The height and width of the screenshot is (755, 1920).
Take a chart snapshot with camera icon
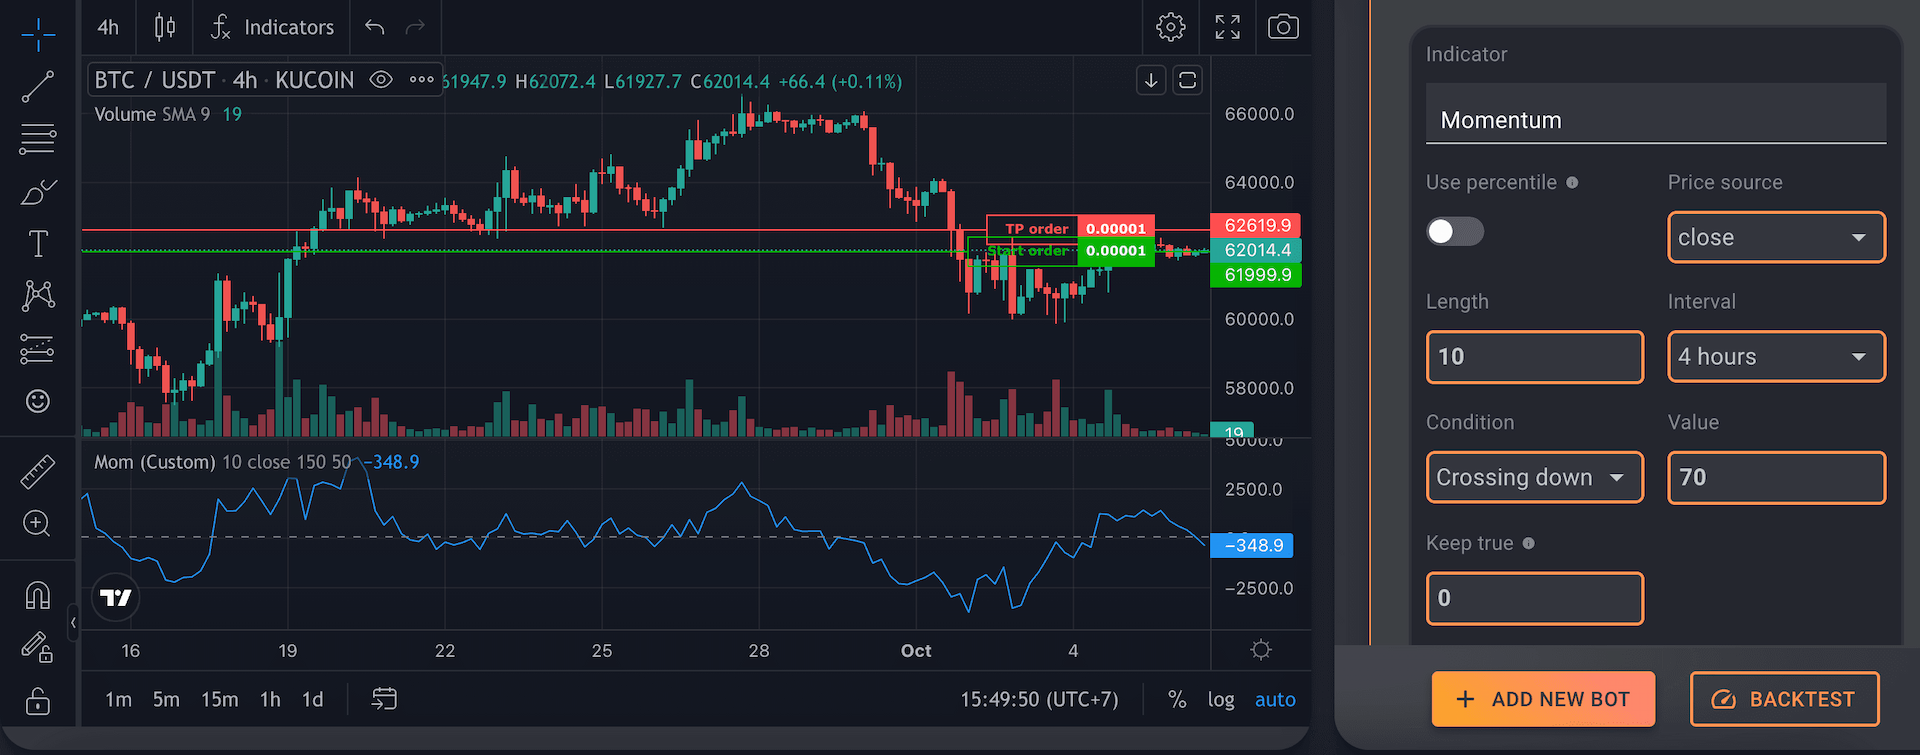point(1283,27)
